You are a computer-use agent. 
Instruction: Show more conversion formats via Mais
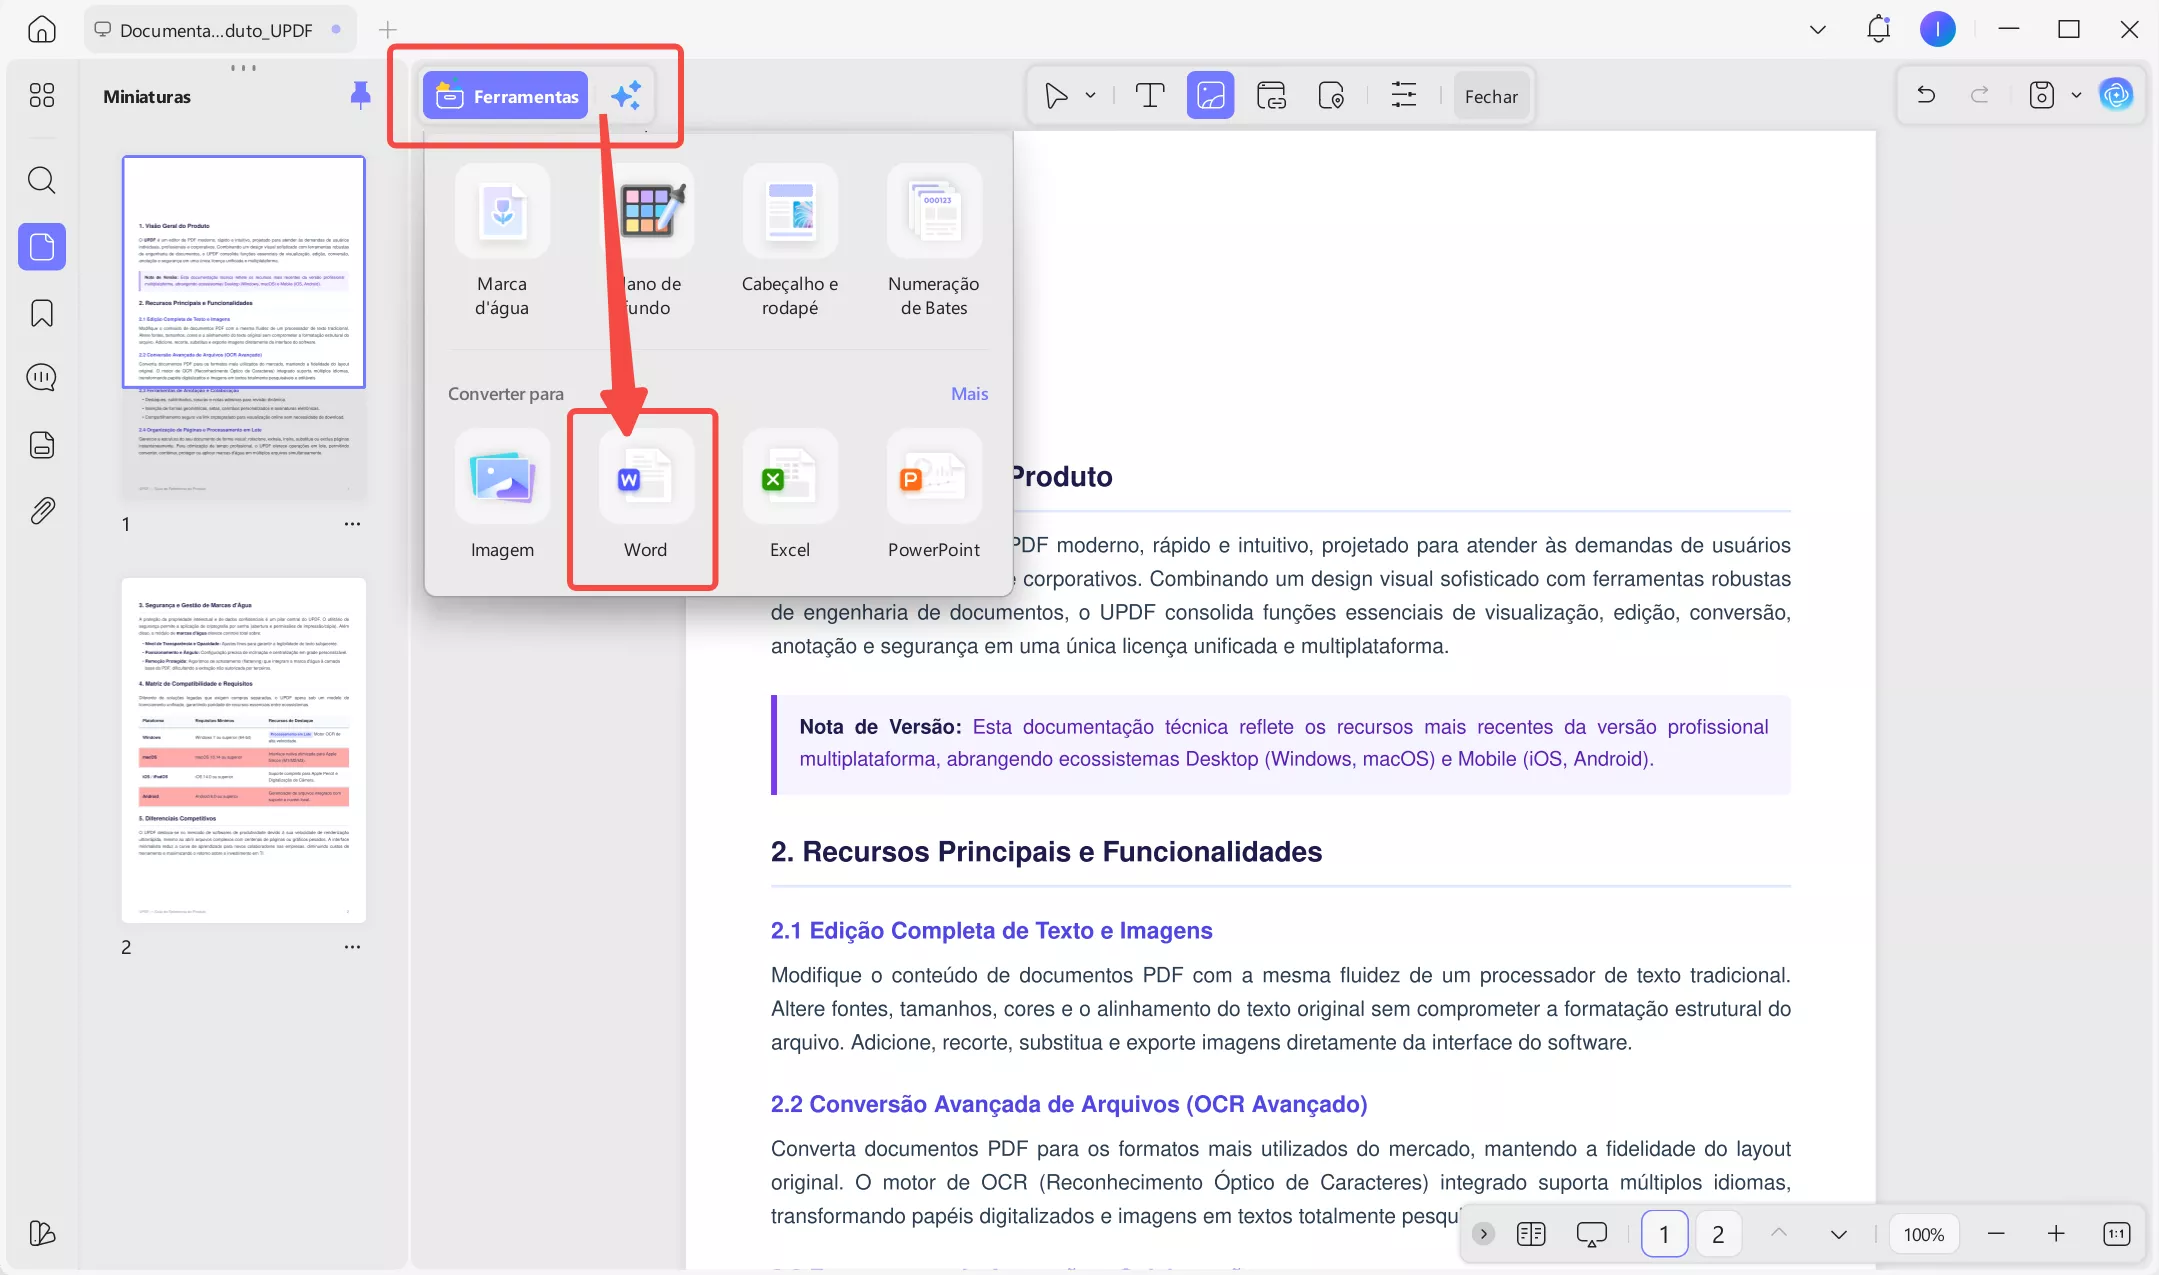[x=969, y=394]
